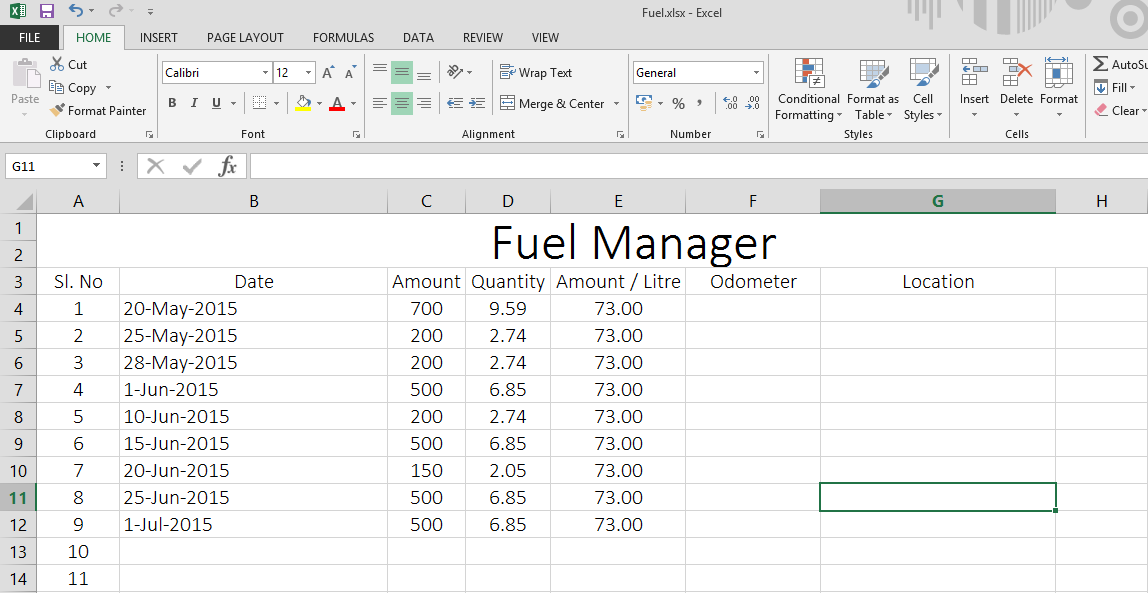Click the Orientation text-angle icon
1148x593 pixels.
tap(455, 72)
